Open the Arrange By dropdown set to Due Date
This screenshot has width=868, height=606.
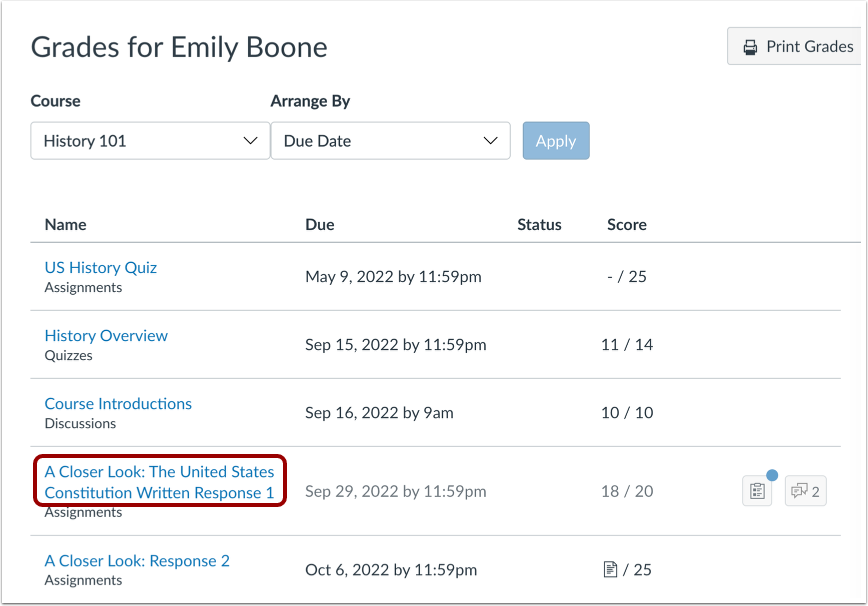[x=390, y=141]
